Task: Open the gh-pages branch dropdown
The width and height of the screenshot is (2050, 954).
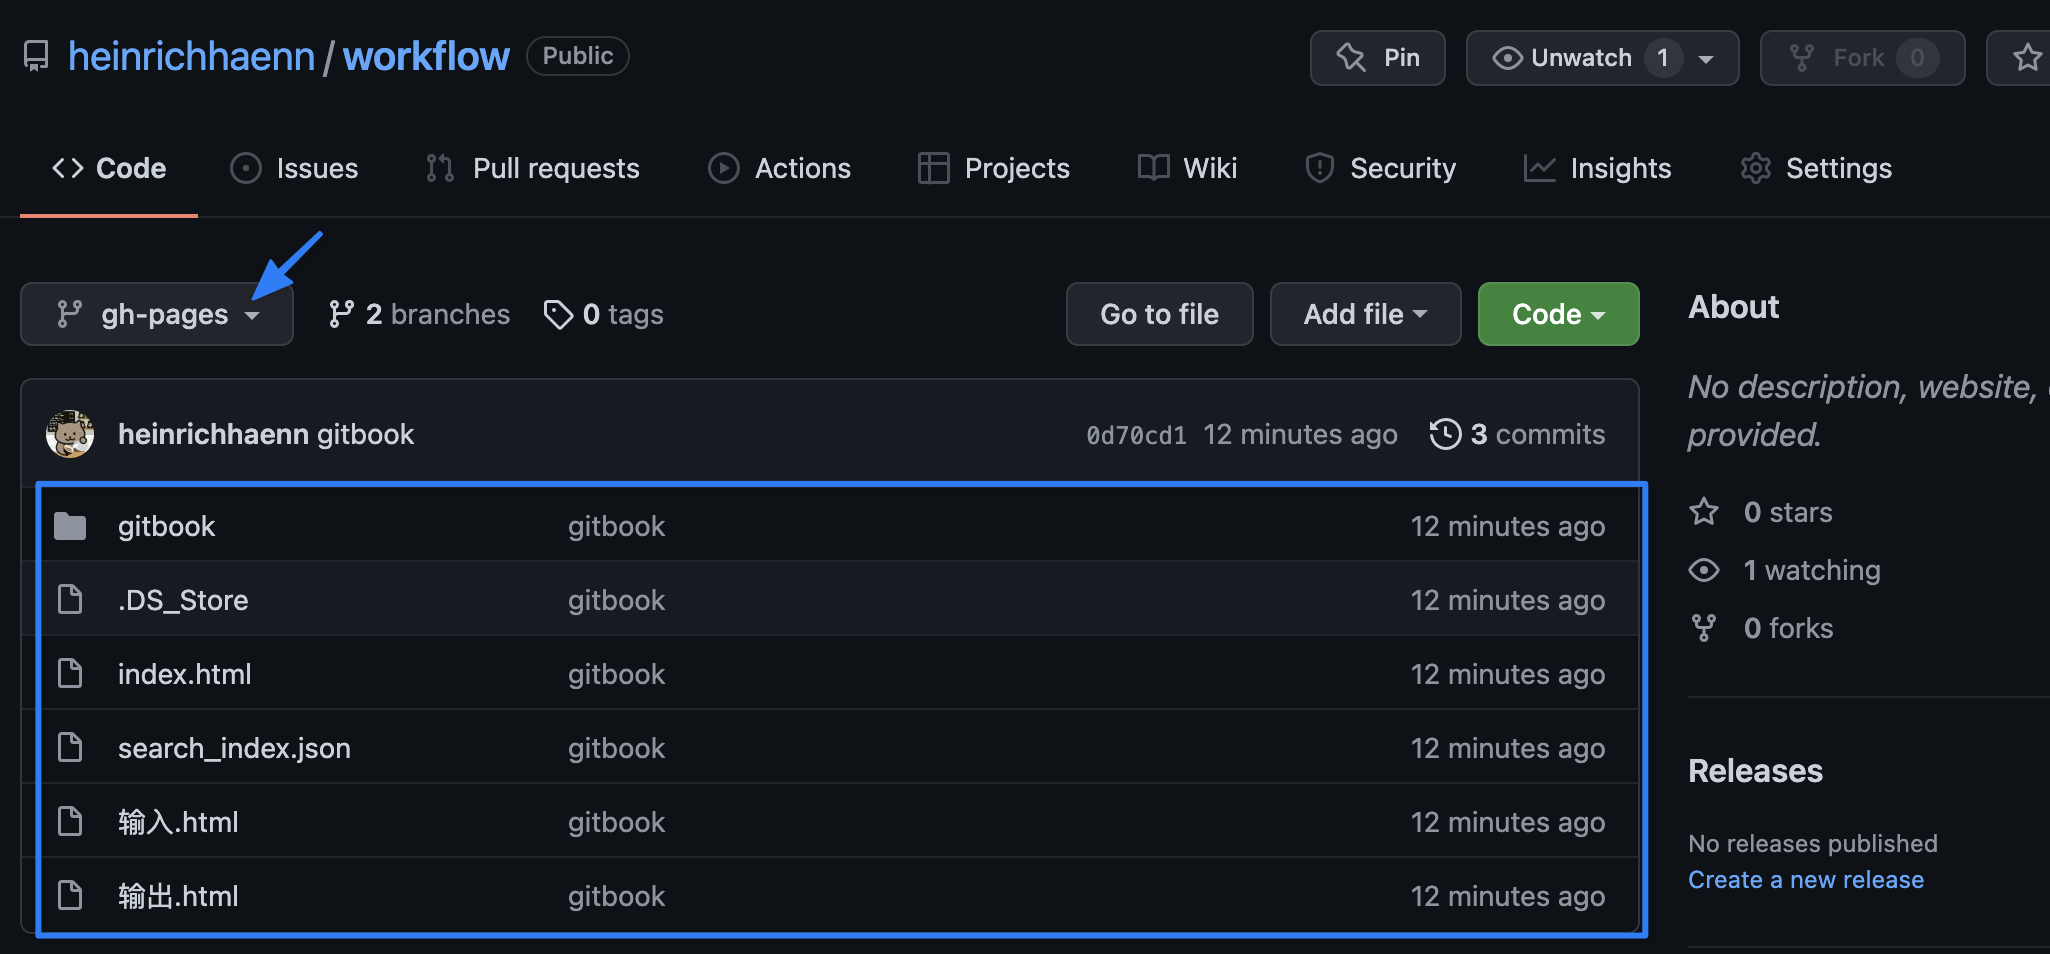Action: pyautogui.click(x=157, y=314)
